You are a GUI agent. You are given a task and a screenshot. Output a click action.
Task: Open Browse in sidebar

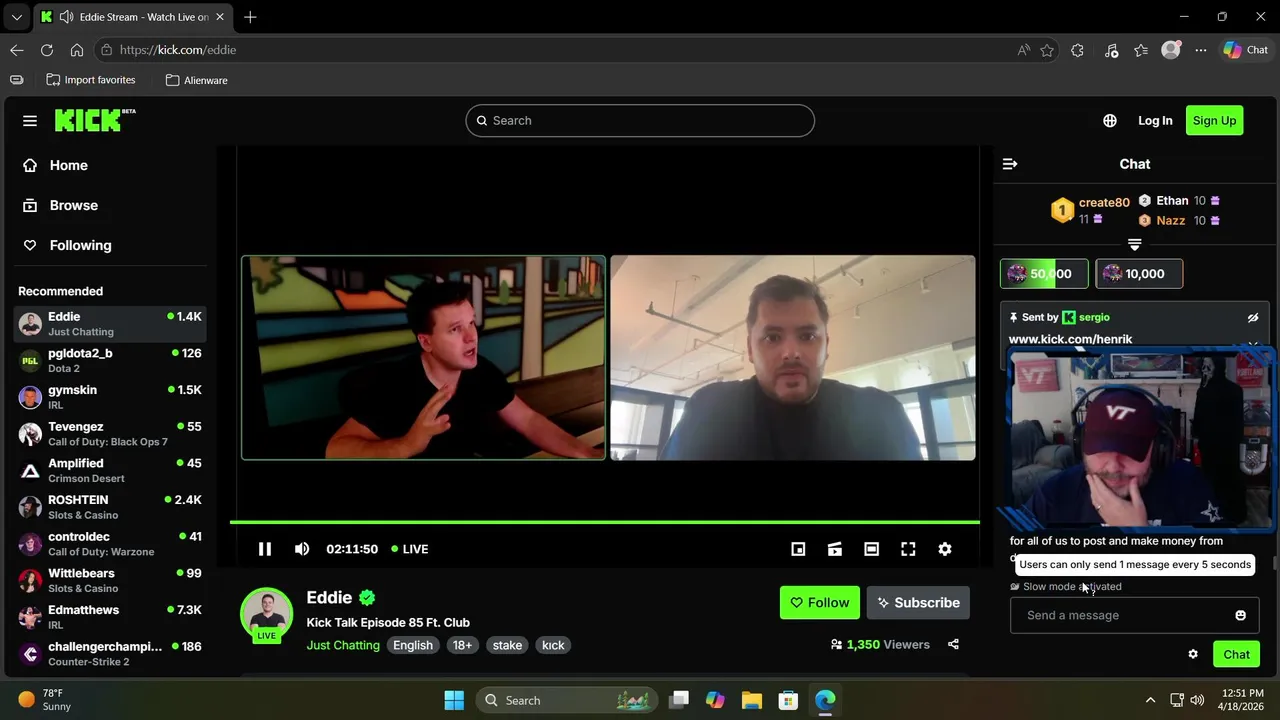tap(110, 206)
